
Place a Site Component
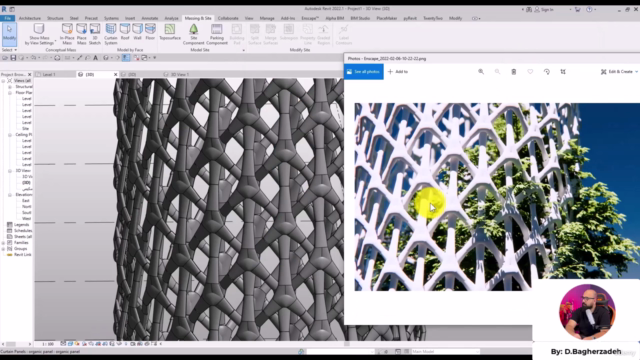(193, 34)
